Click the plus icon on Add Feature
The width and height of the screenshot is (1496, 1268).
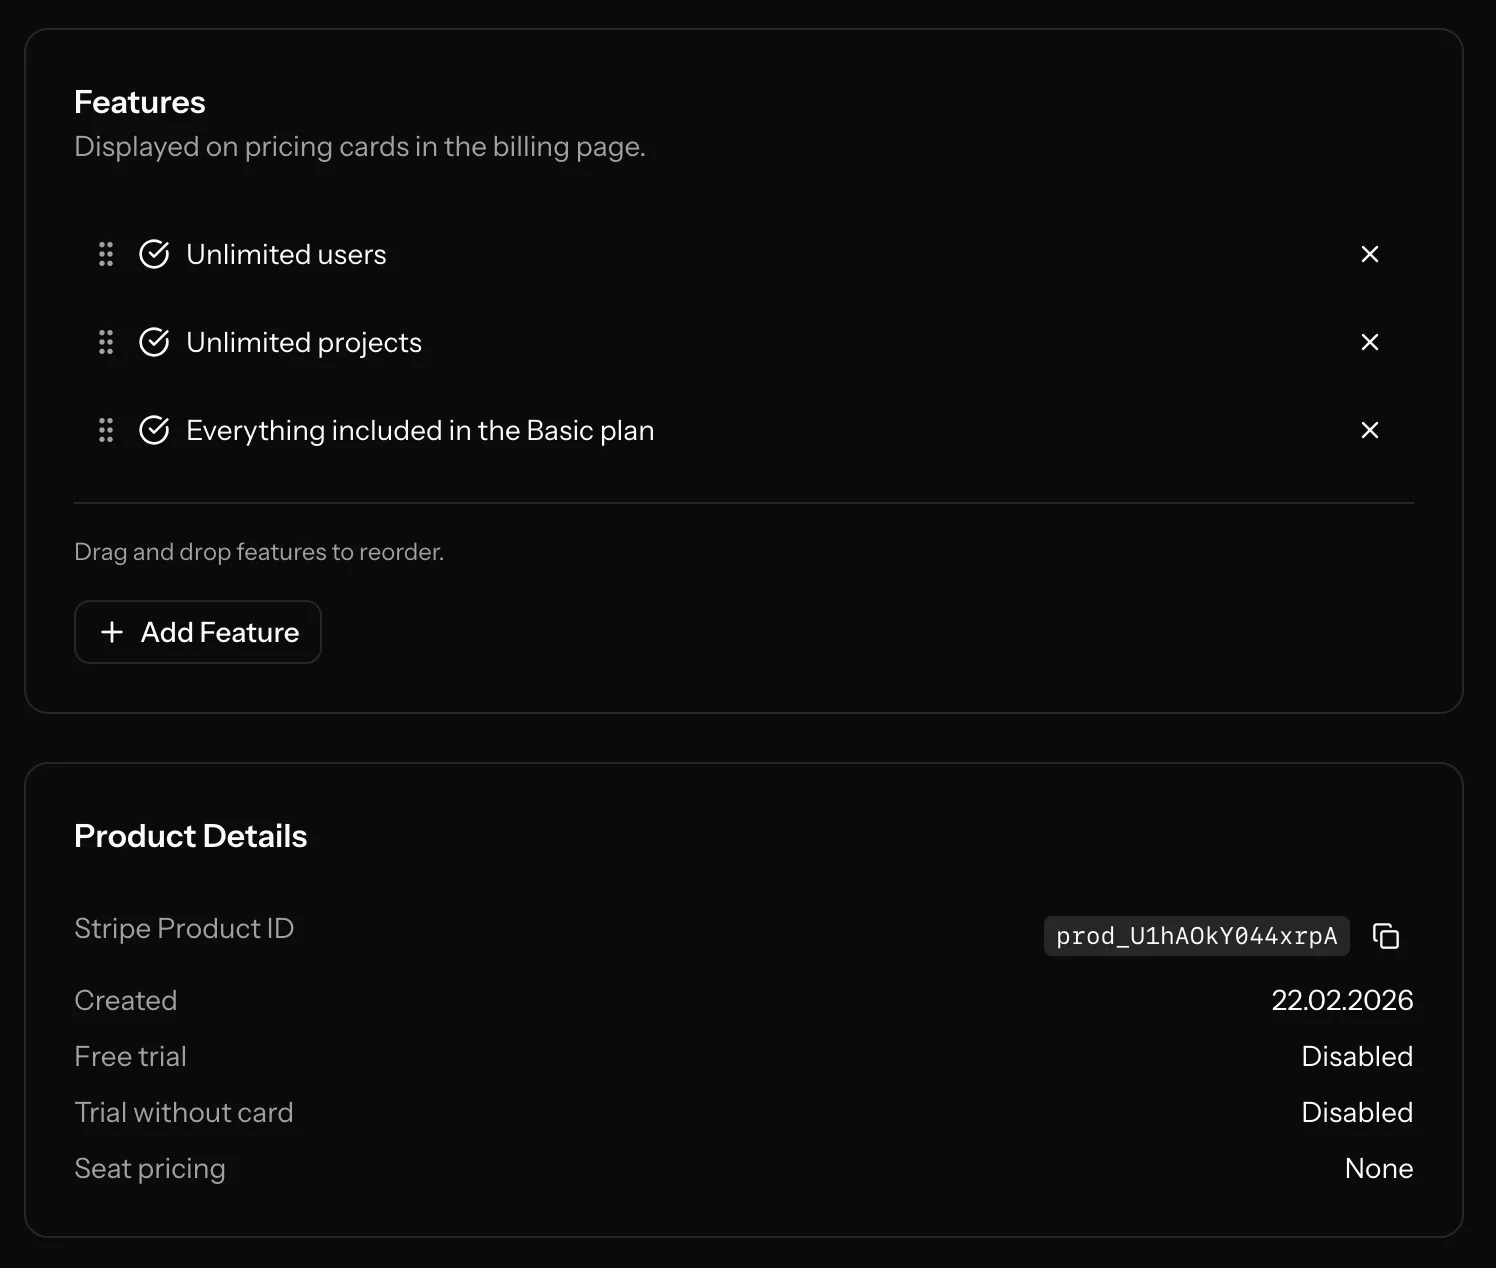(113, 632)
